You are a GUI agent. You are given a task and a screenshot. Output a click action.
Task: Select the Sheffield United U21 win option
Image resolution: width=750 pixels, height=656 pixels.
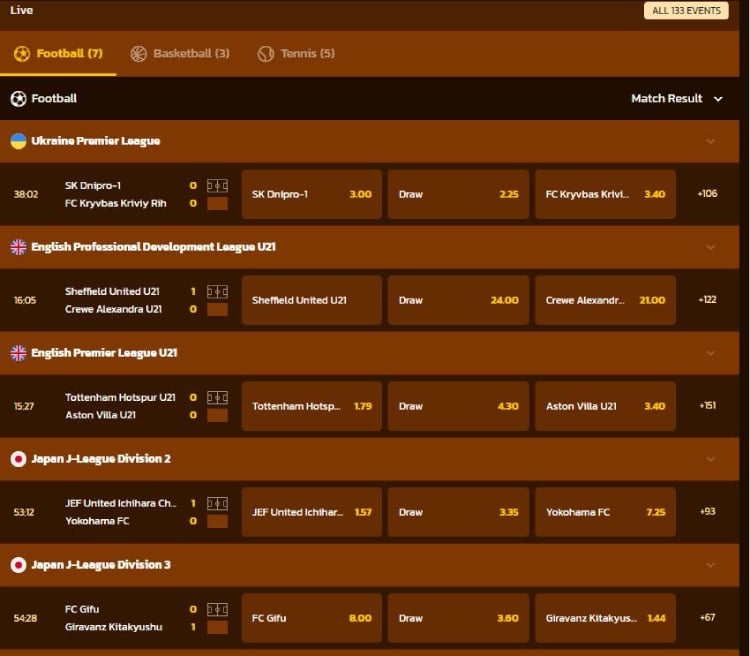click(x=312, y=300)
